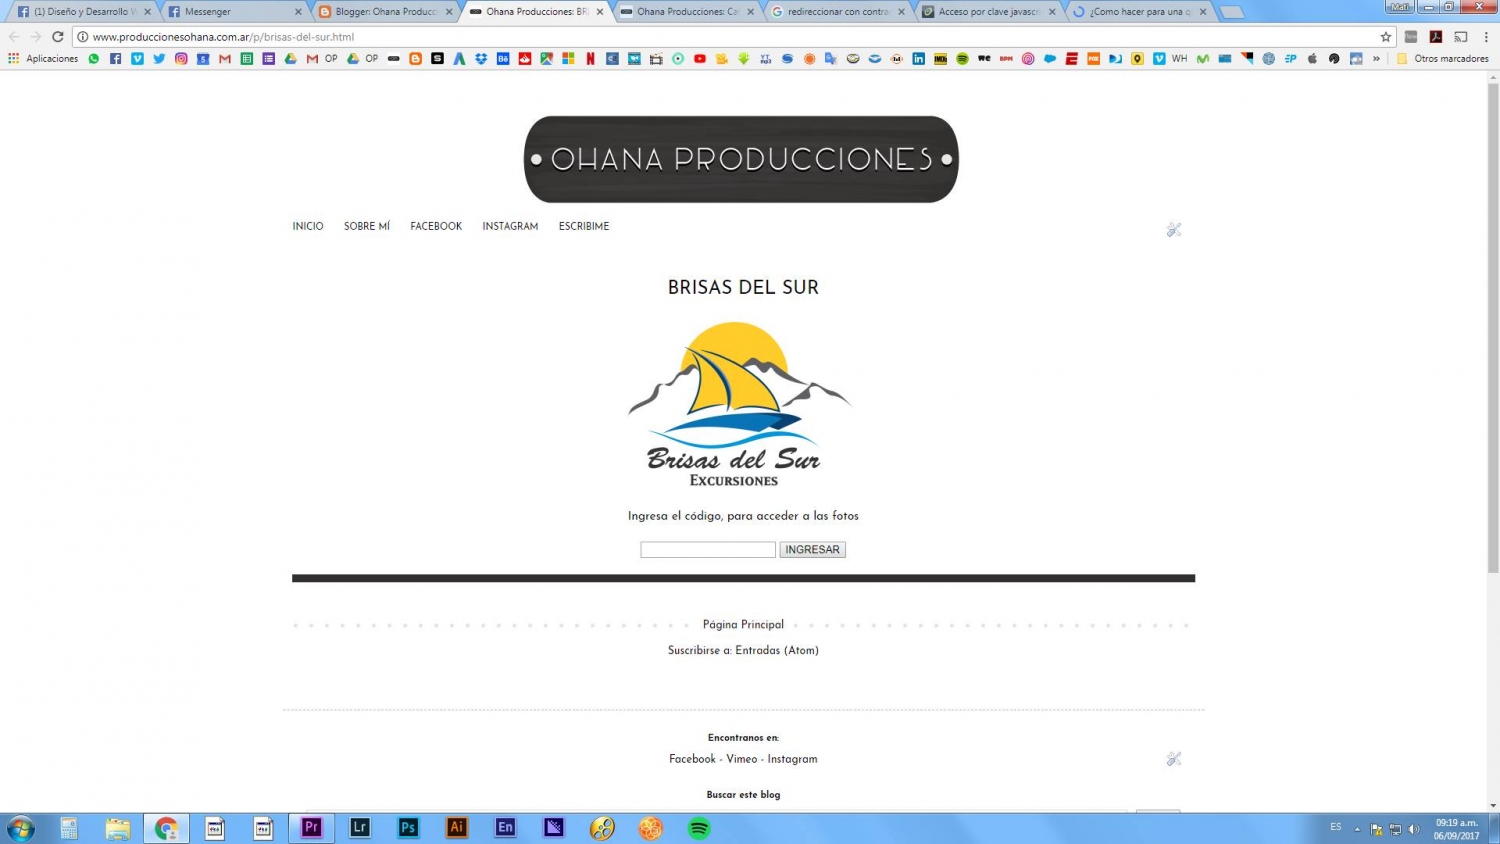Reload the current page
Viewport: 1500px width, 844px height.
click(58, 37)
